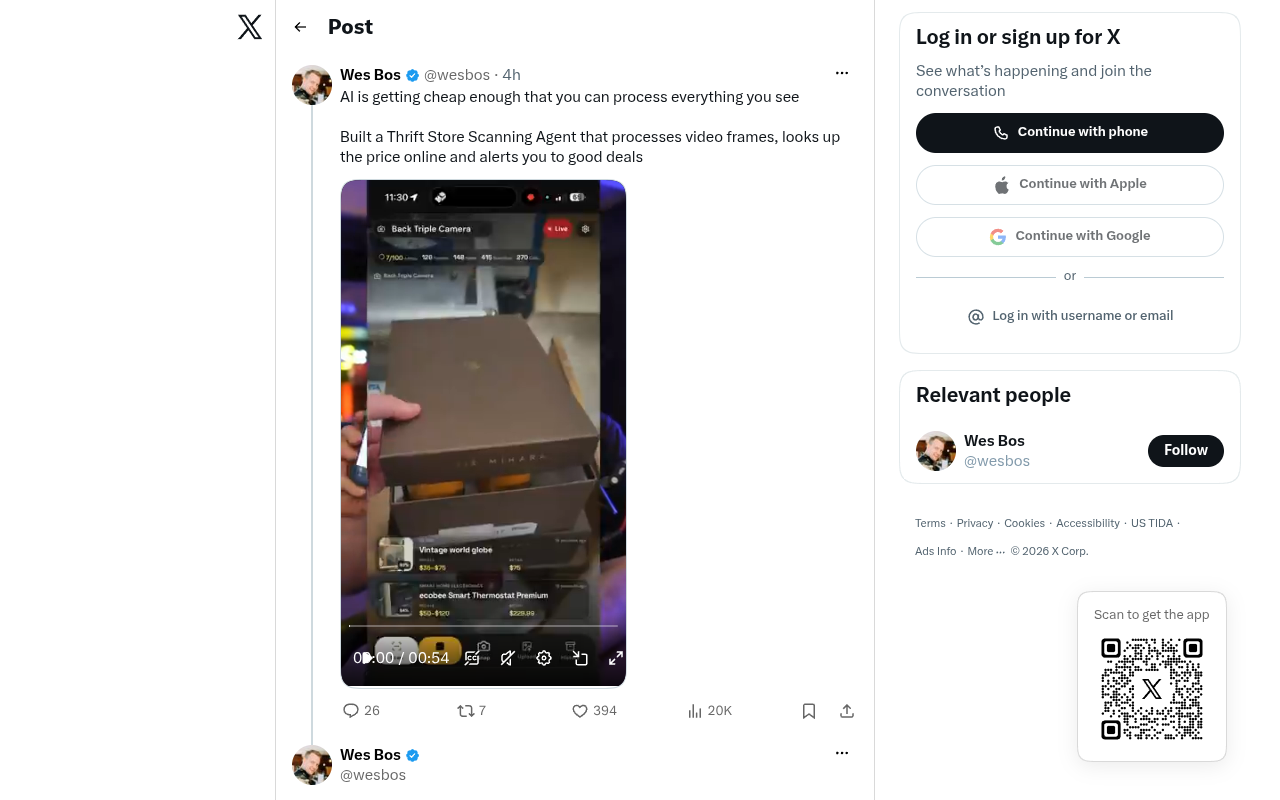Open the share icon under the post
This screenshot has width=1280, height=800.
pos(847,711)
